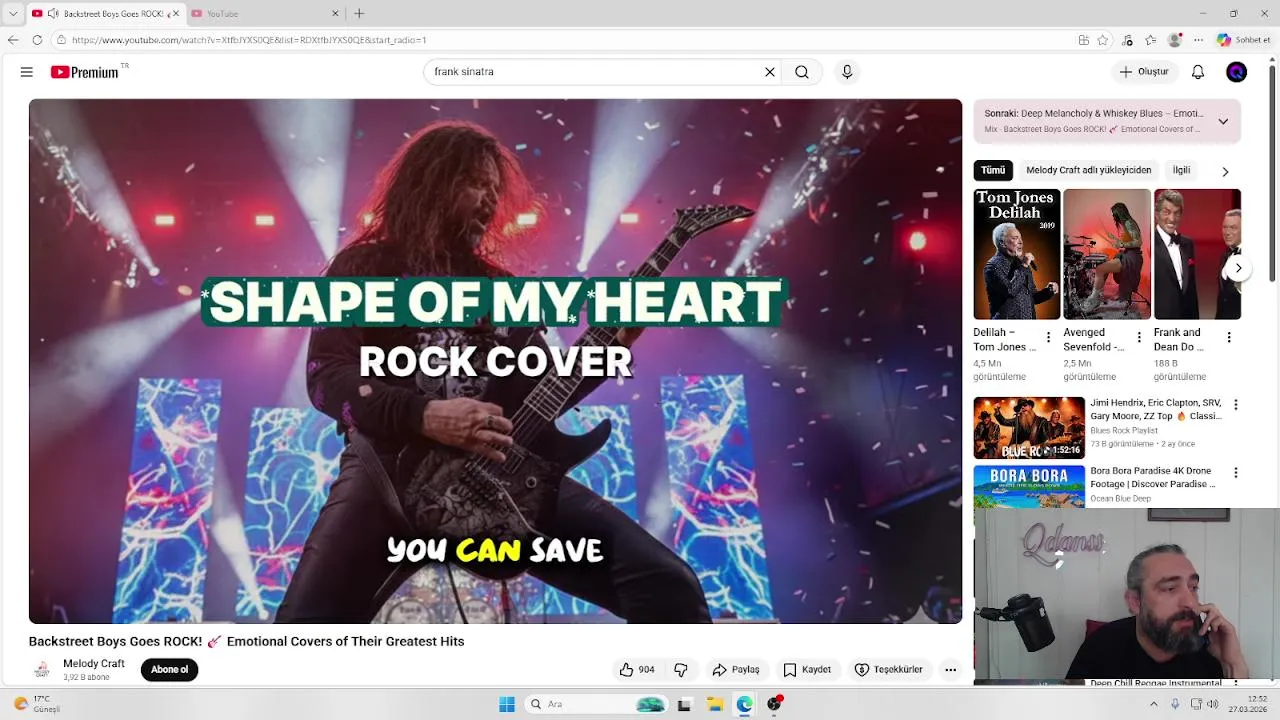Open the browser media control icon
The image size is (1280, 720).
pyautogui.click(x=1128, y=40)
